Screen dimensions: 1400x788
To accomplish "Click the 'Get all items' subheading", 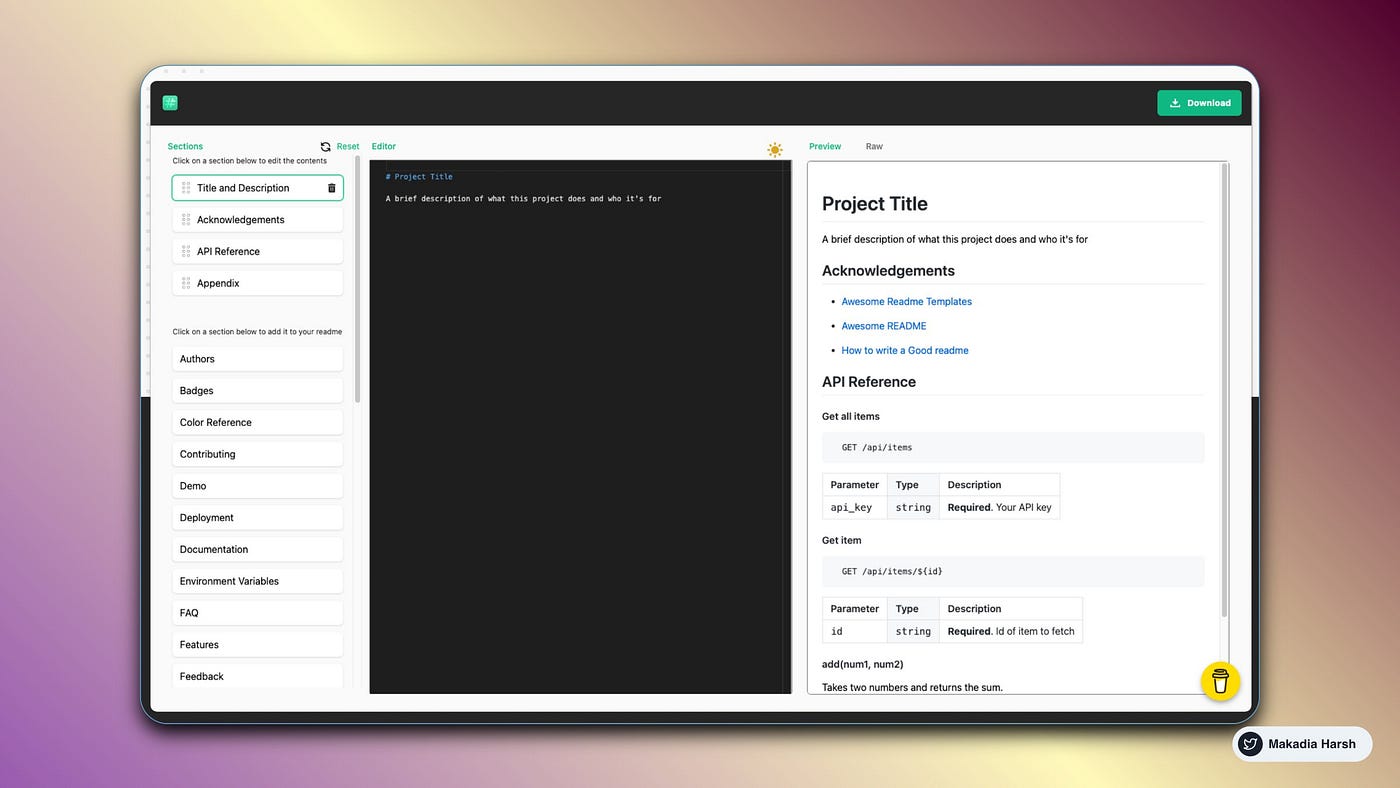I will (851, 416).
